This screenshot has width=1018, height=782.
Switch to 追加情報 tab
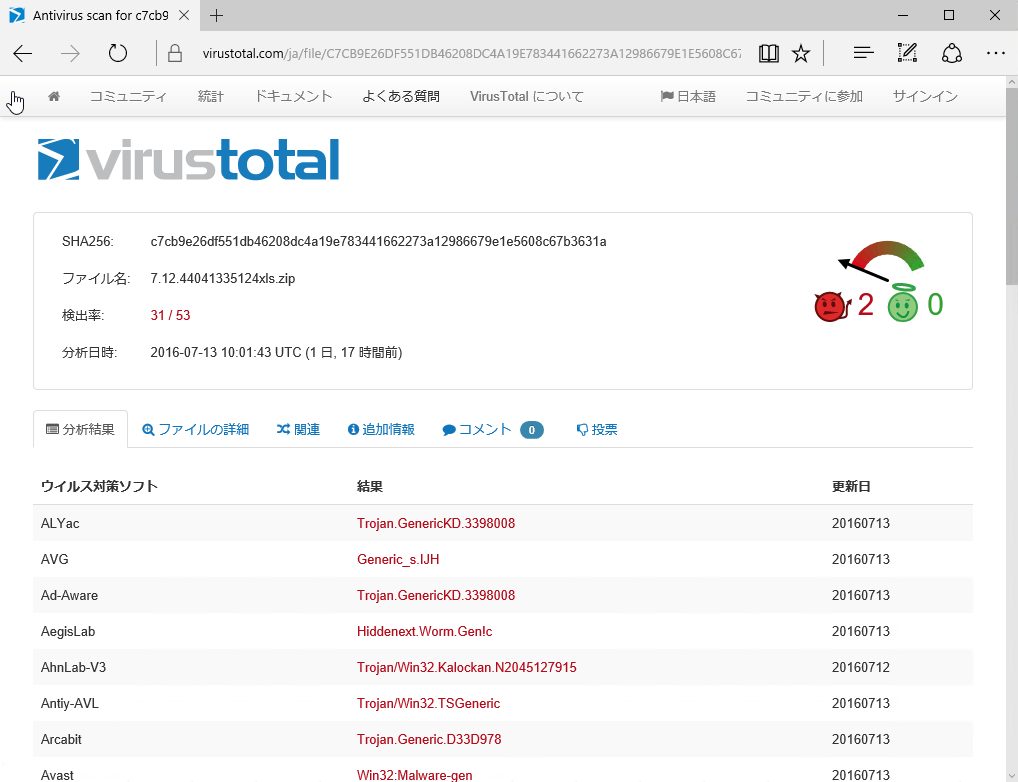381,429
